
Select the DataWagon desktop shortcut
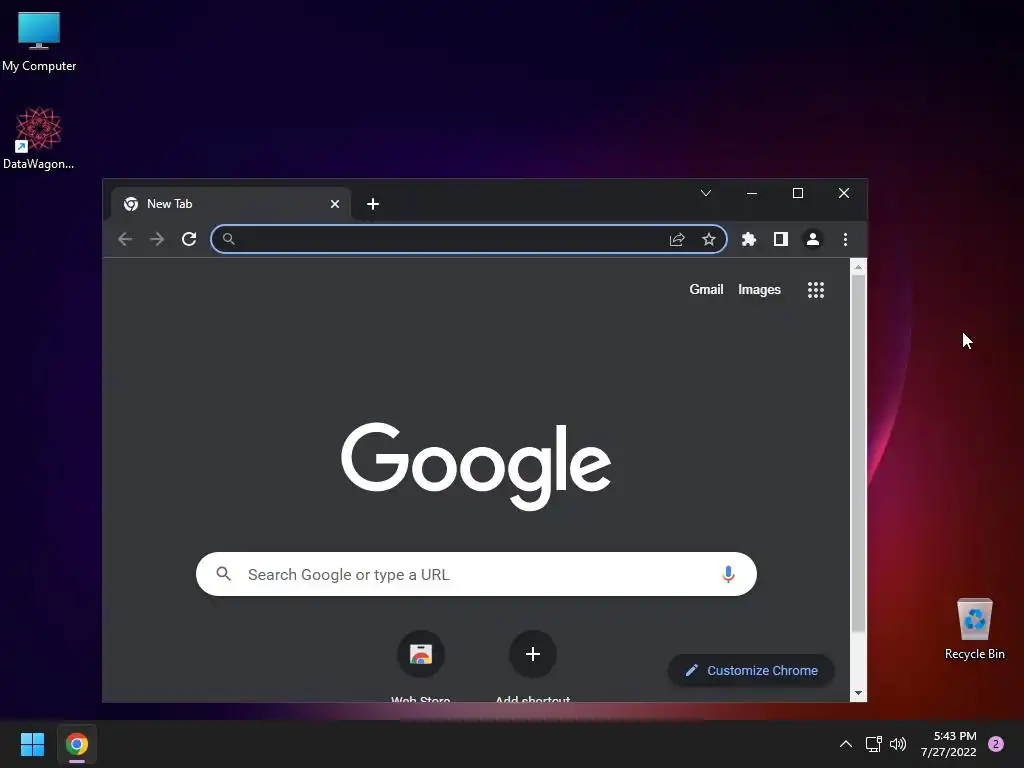coord(39,138)
